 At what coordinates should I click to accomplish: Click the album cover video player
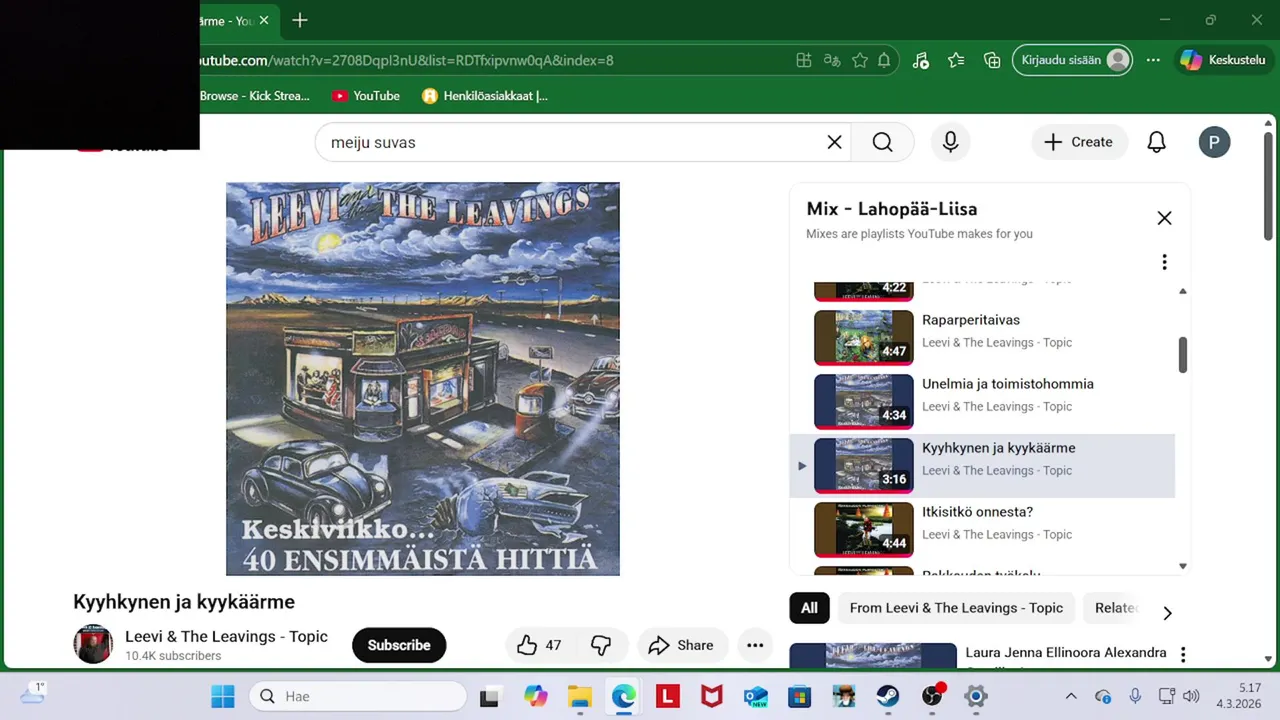pos(423,379)
